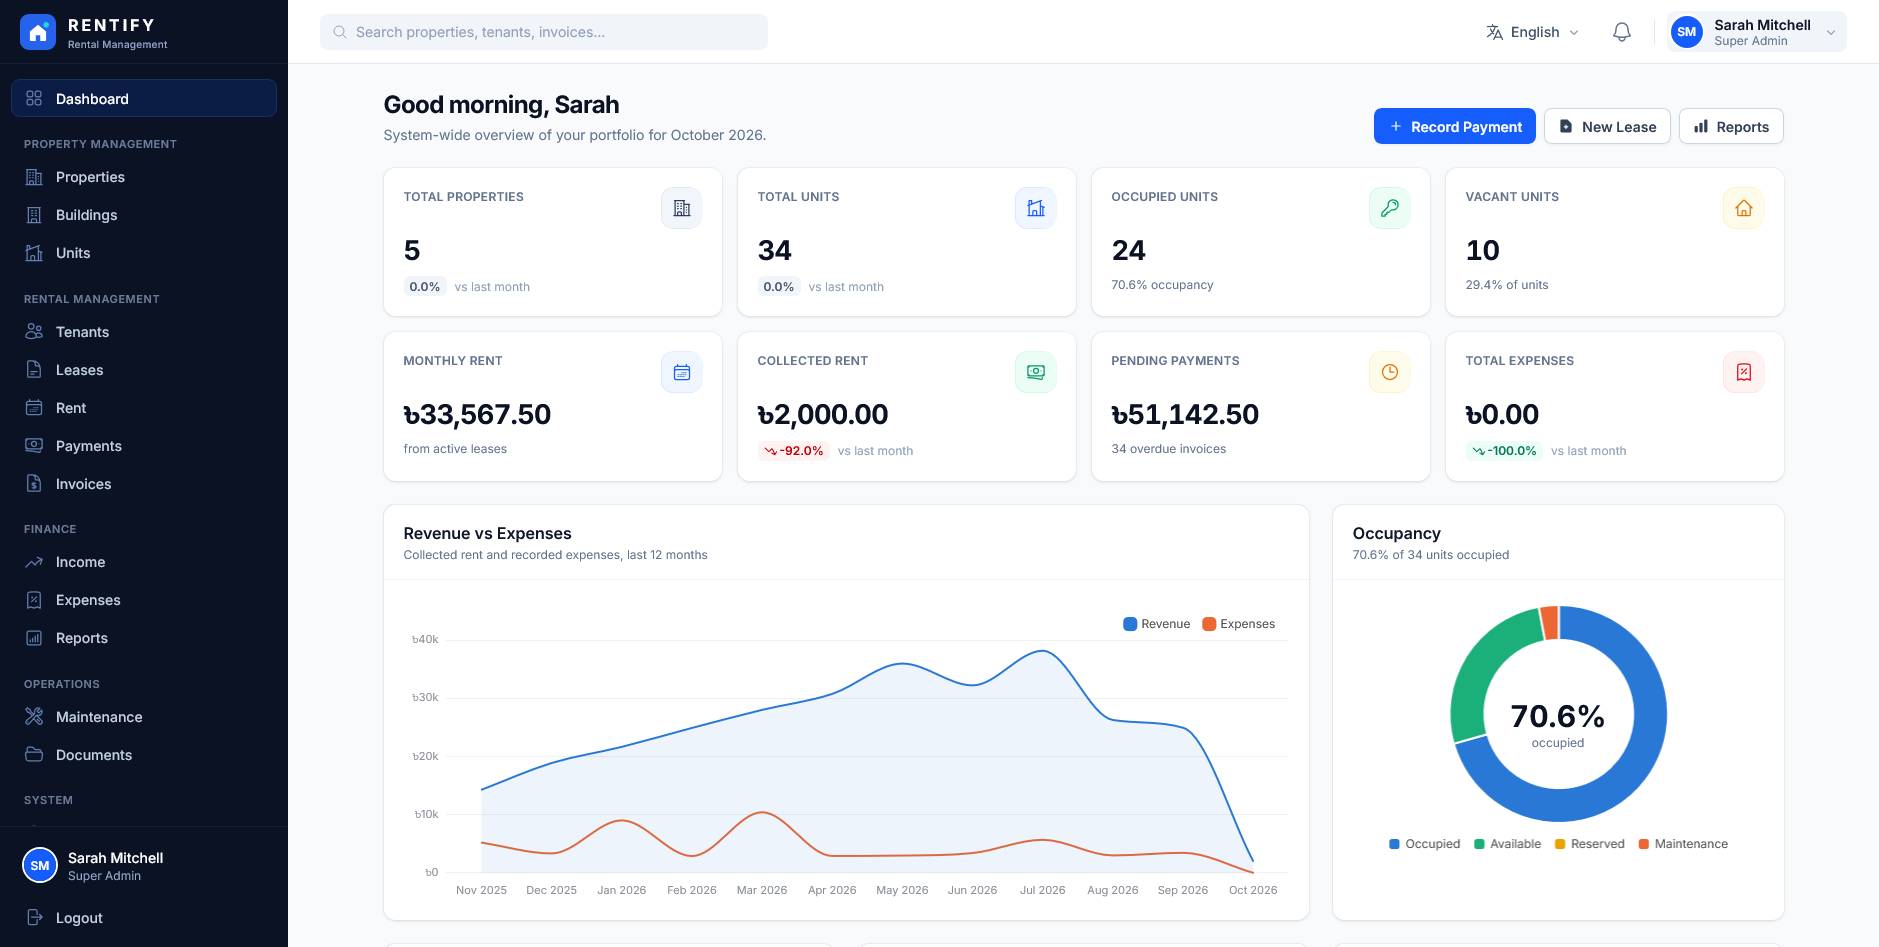
Task: Open the Tenants page
Action: pos(144,332)
